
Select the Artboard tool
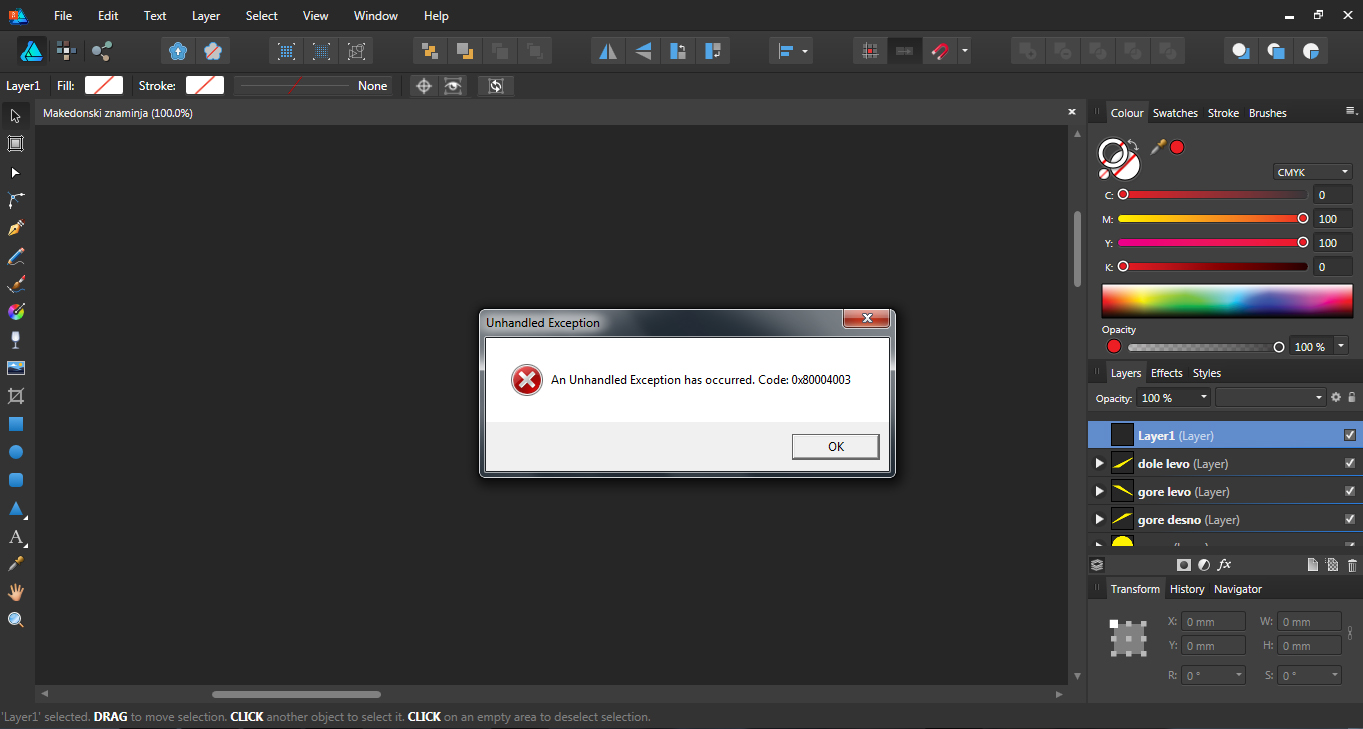(15, 144)
